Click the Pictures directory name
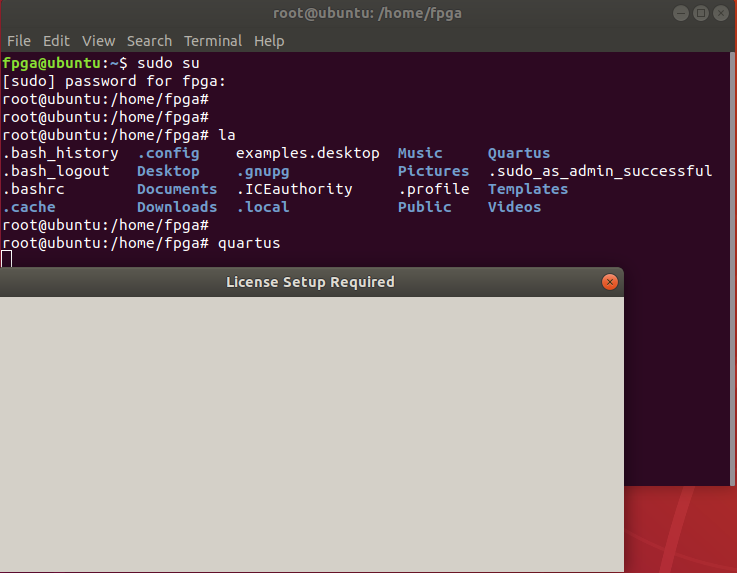737x573 pixels. pyautogui.click(x=433, y=171)
